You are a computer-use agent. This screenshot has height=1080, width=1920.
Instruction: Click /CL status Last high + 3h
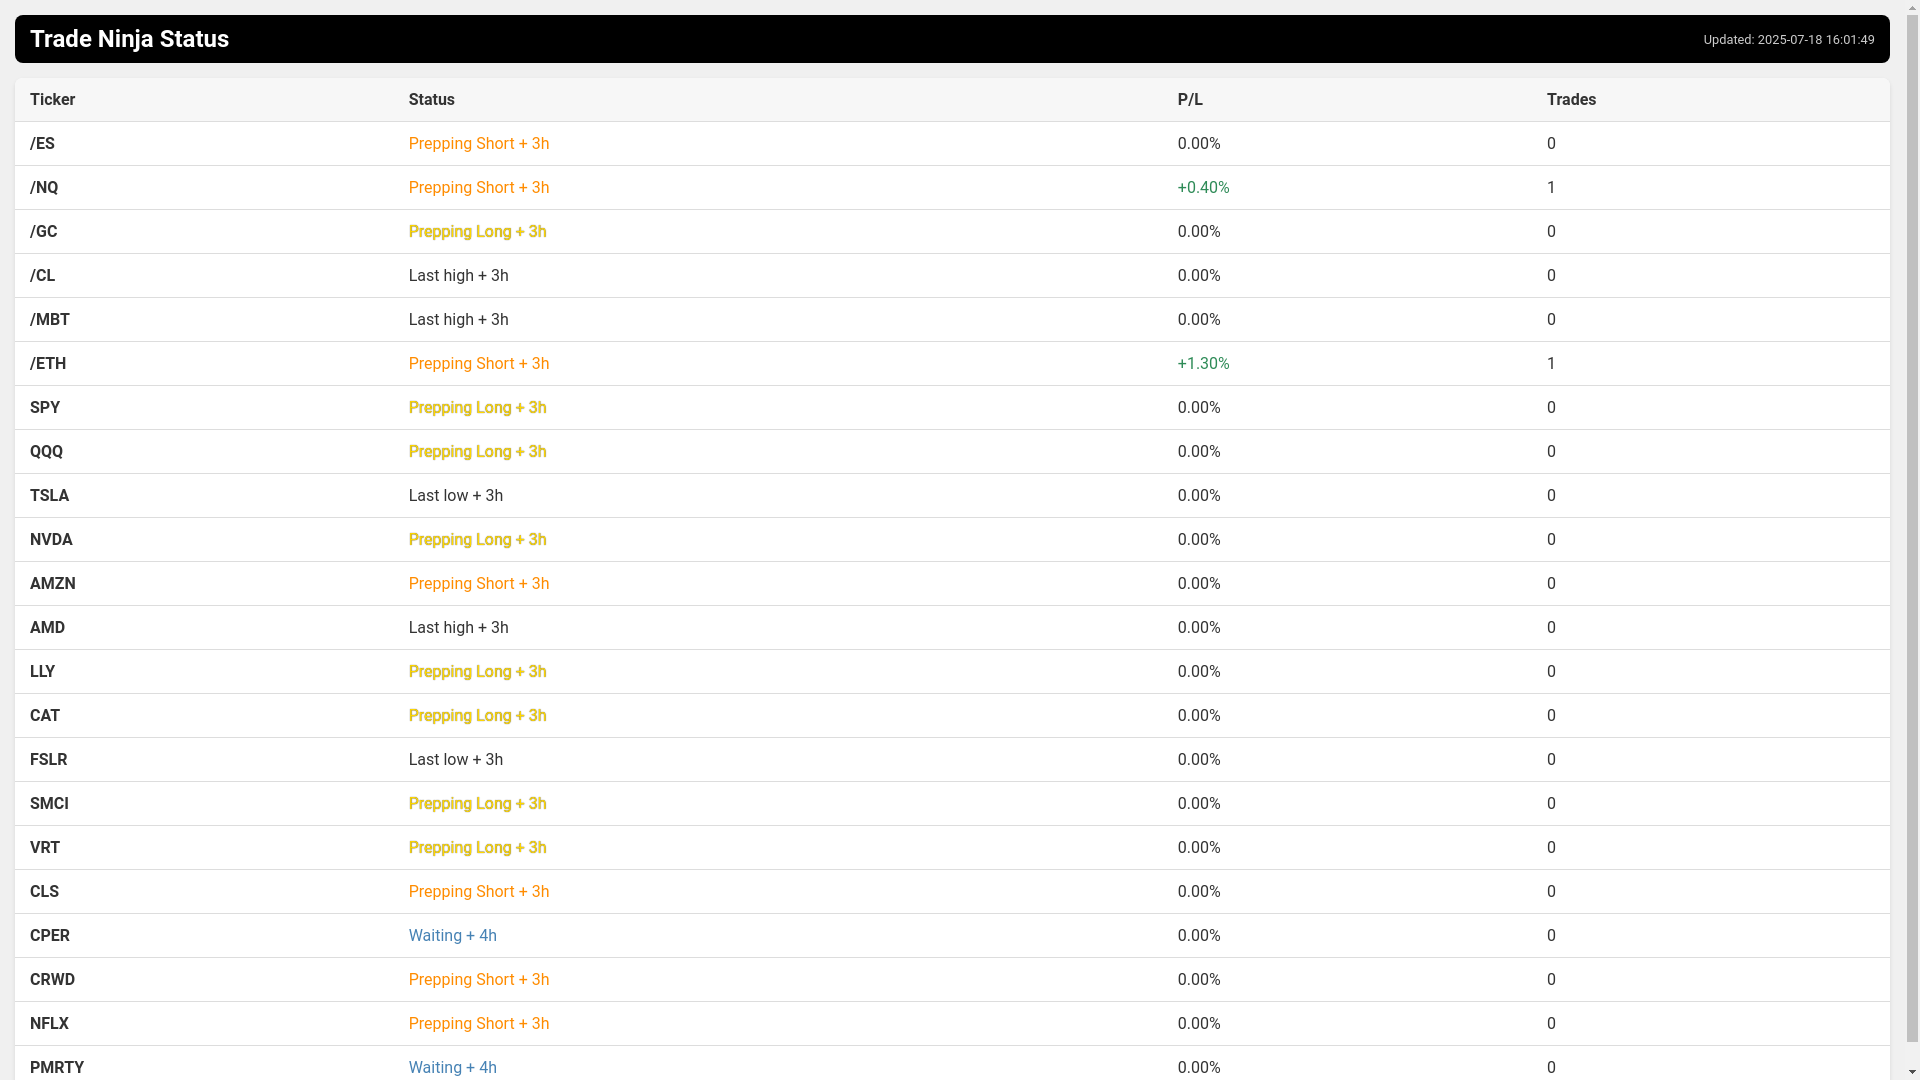pos(458,276)
